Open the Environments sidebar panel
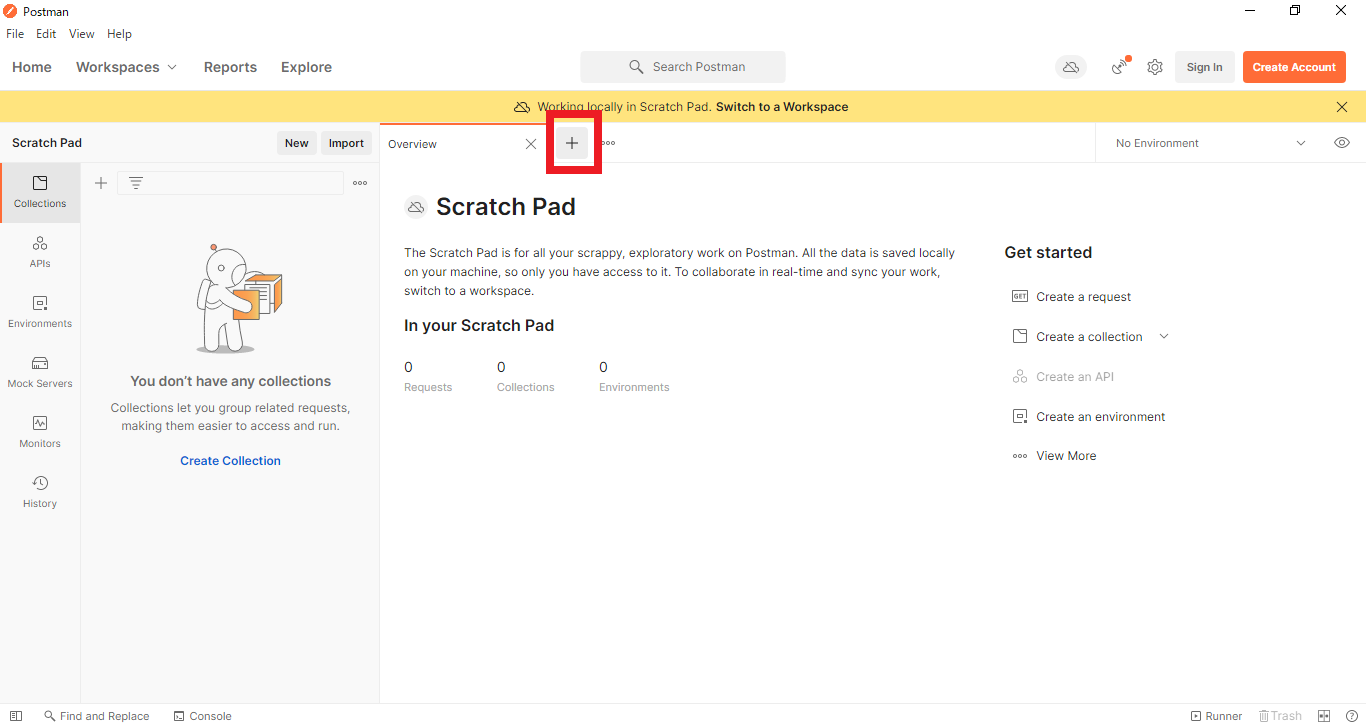The width and height of the screenshot is (1366, 728). point(40,313)
